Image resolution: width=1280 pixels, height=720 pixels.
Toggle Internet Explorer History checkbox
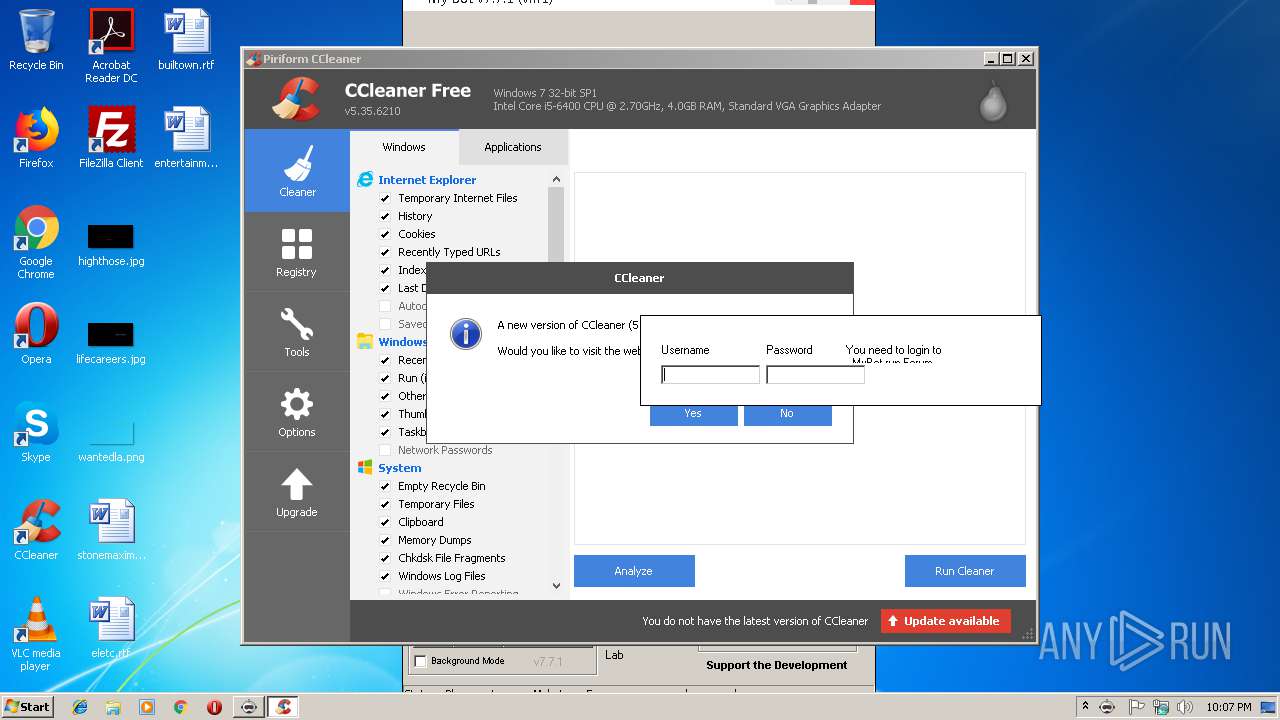(x=385, y=216)
